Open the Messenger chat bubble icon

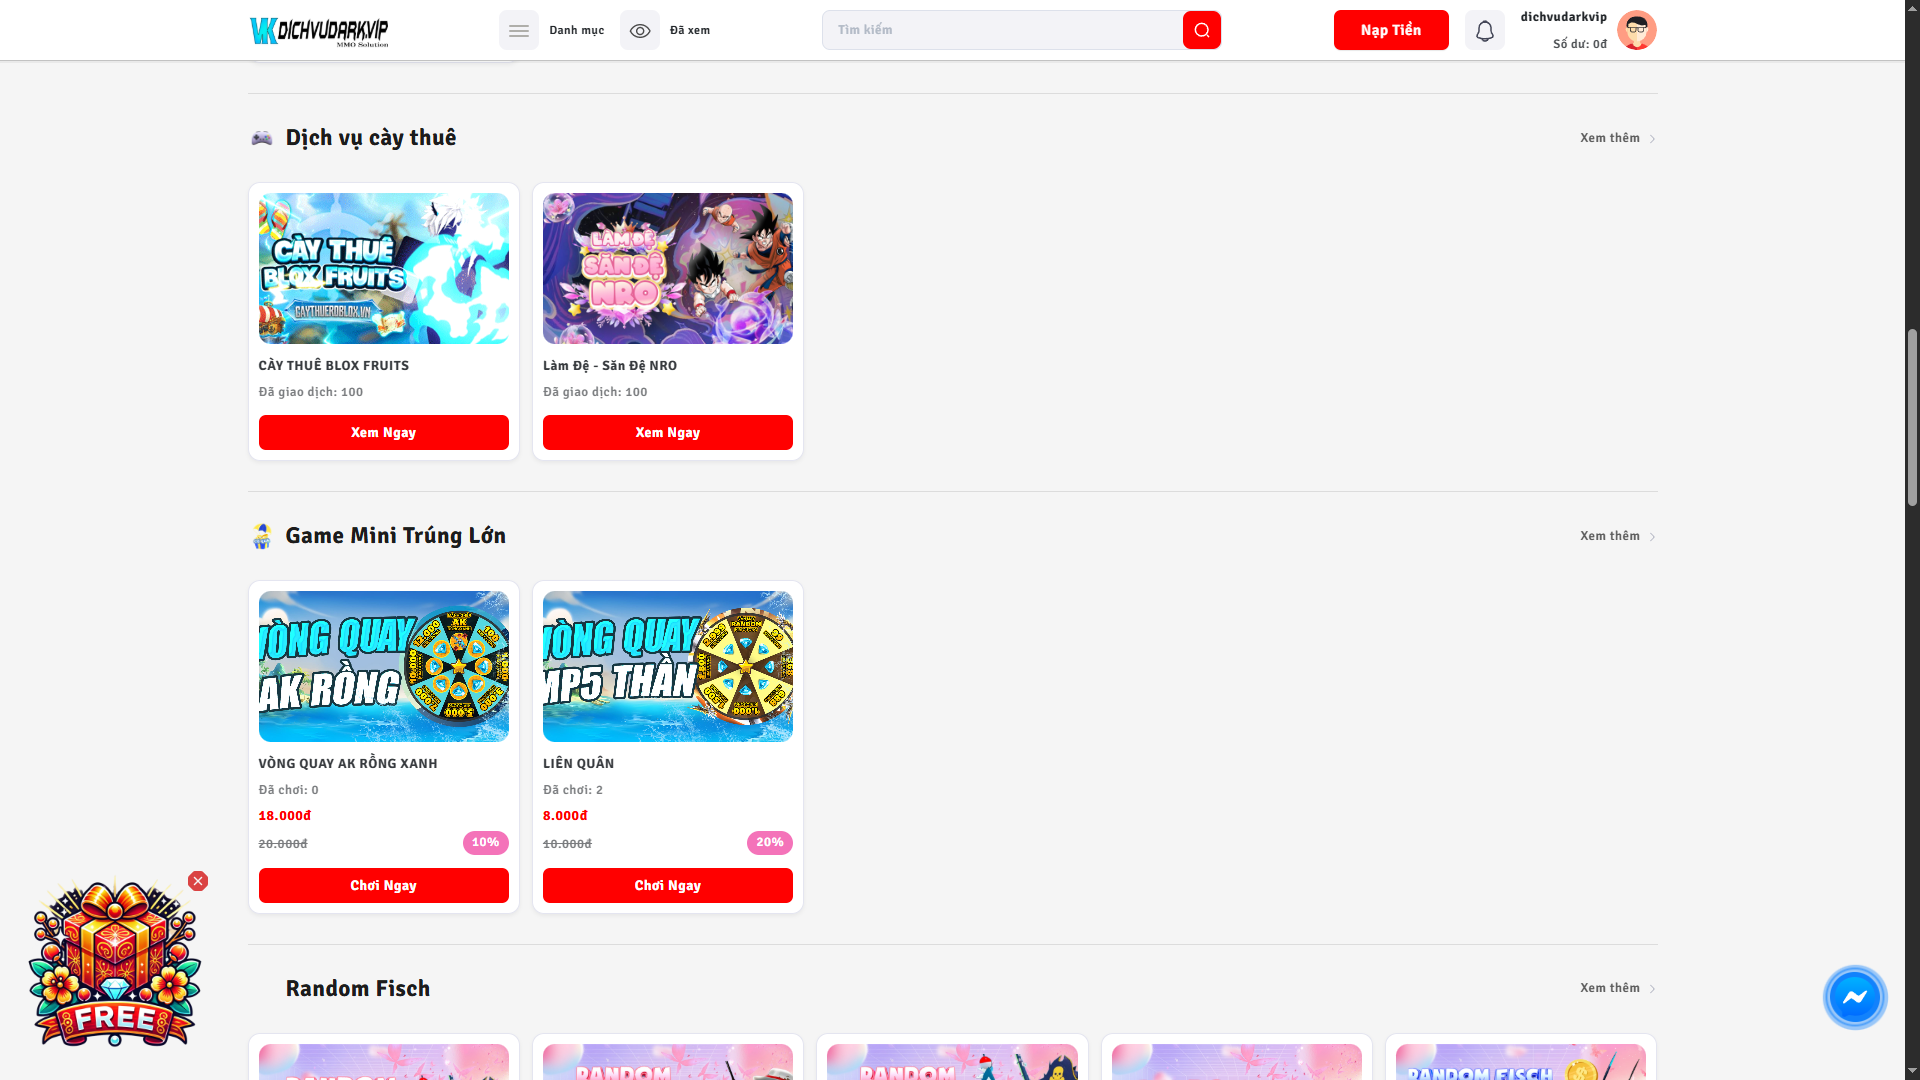[1854, 997]
